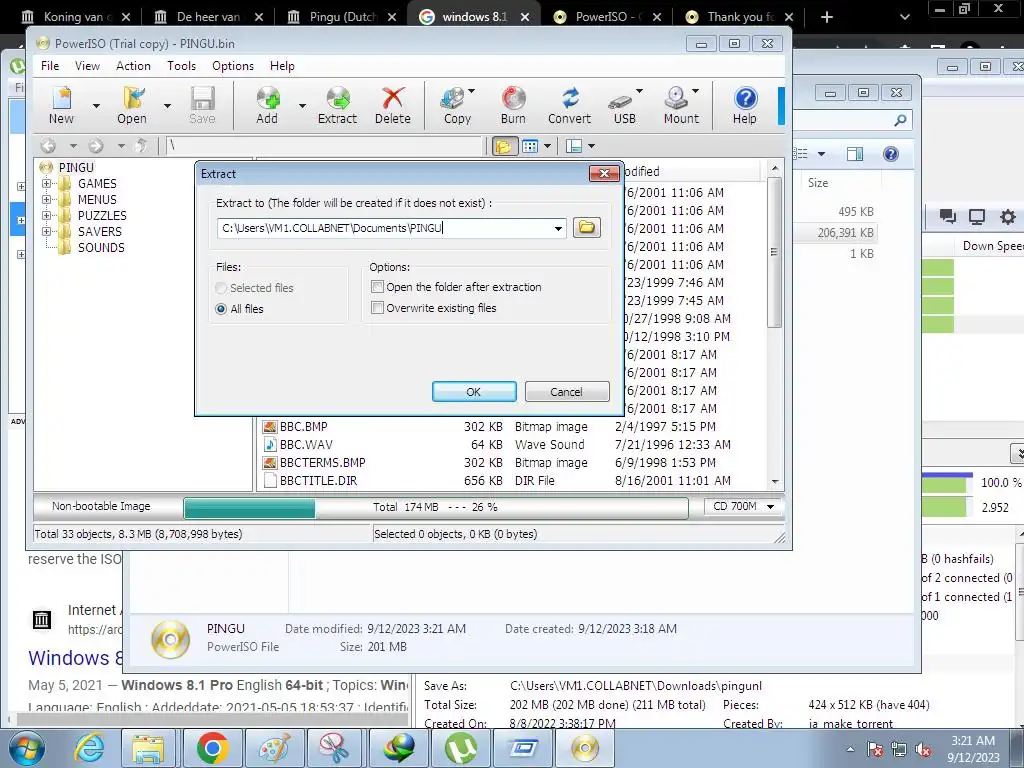Click the clock showing 3:21 AM in system tray
This screenshot has width=1024, height=768.
pyautogui.click(x=973, y=748)
